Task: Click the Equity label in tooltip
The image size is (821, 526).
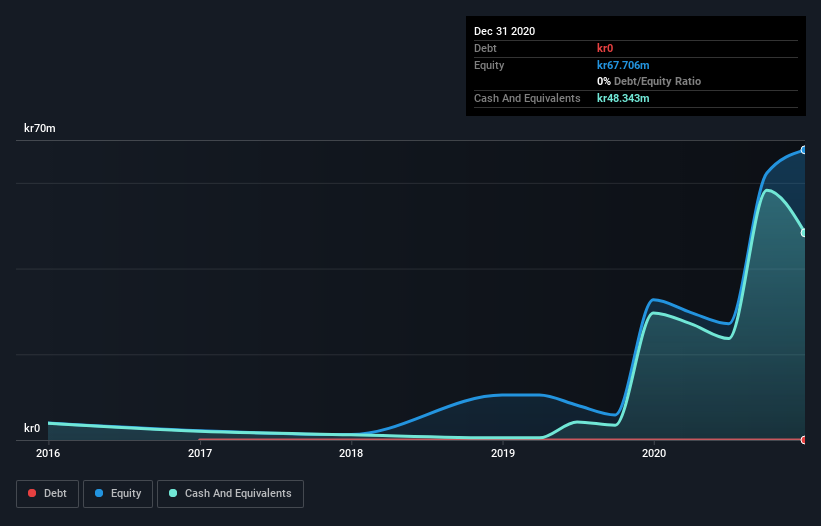Action: pos(489,65)
